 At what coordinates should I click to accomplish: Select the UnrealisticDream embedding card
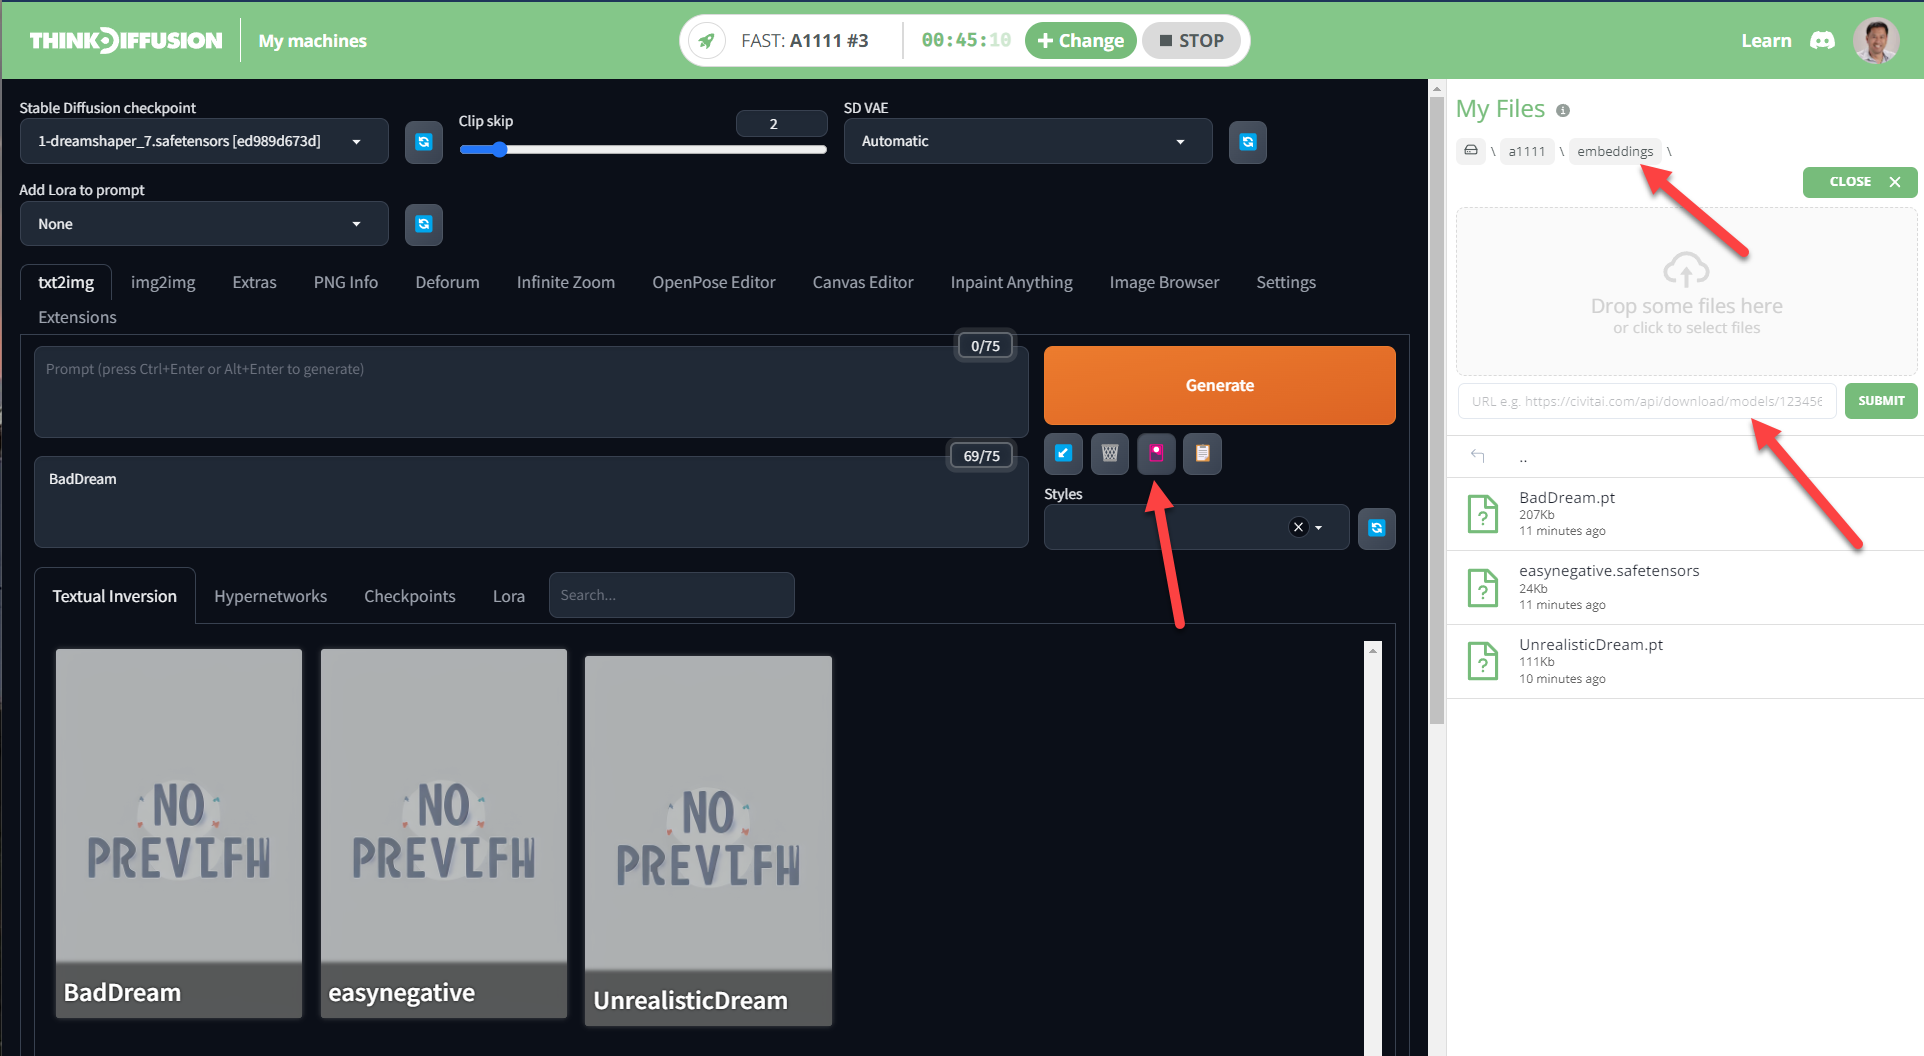708,841
